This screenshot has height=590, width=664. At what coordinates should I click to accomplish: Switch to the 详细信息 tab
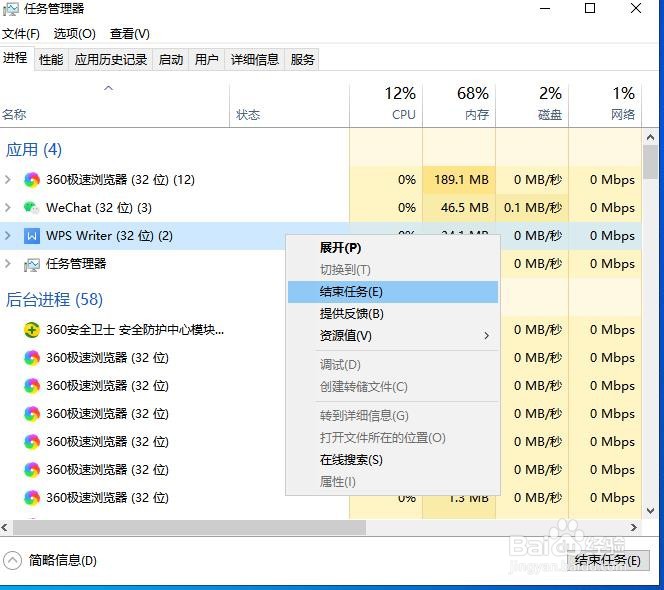click(255, 59)
